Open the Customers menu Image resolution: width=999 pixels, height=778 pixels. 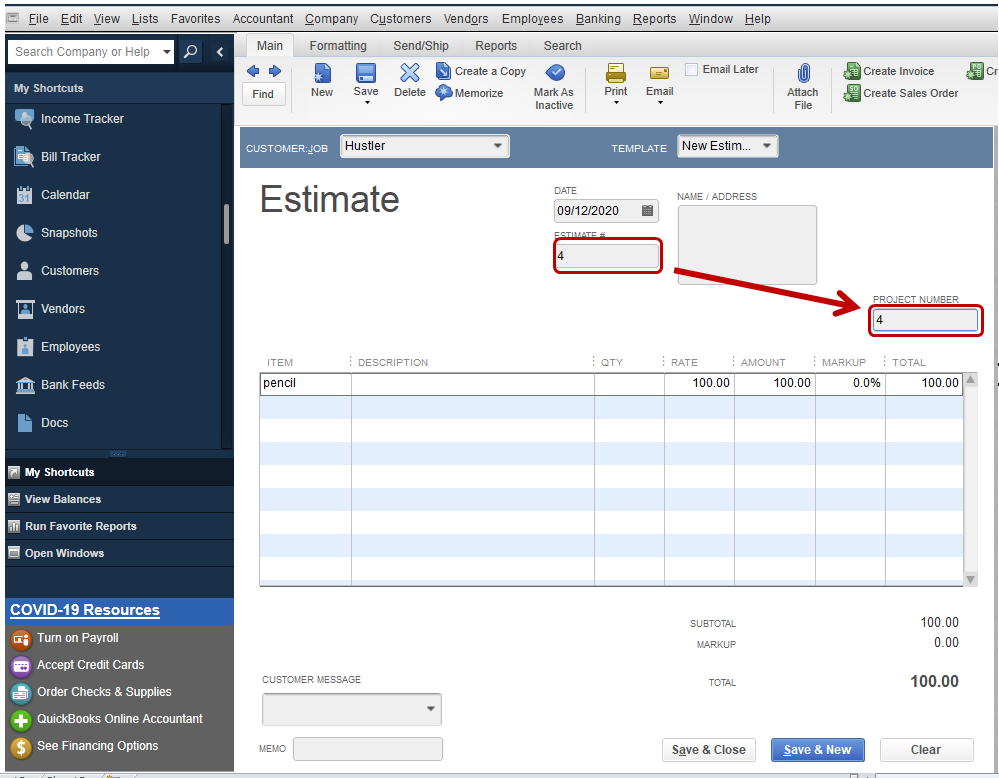pos(401,19)
